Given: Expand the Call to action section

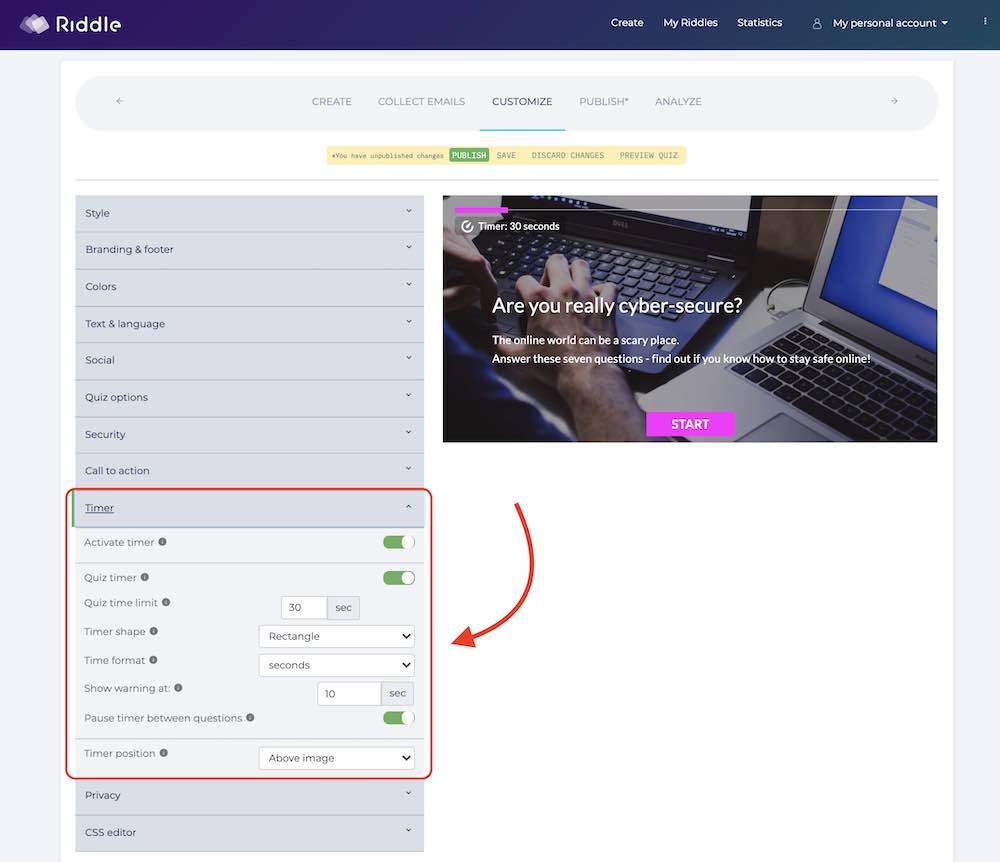Looking at the screenshot, I should (x=249, y=471).
